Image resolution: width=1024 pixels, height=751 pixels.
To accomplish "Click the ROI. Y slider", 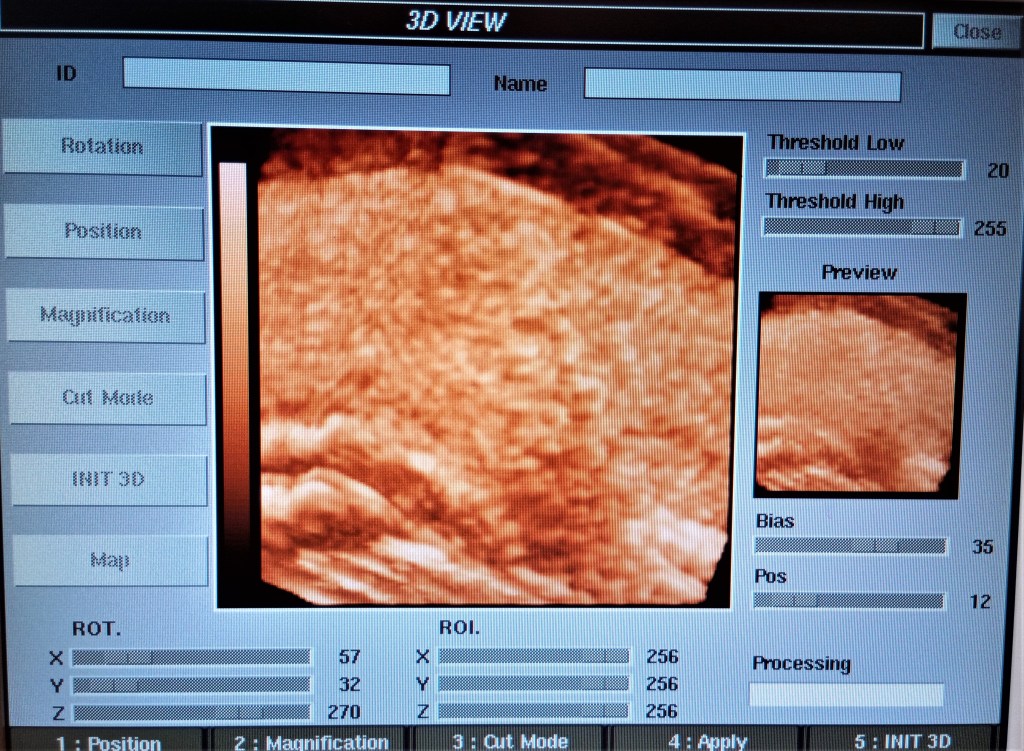I will [x=534, y=684].
